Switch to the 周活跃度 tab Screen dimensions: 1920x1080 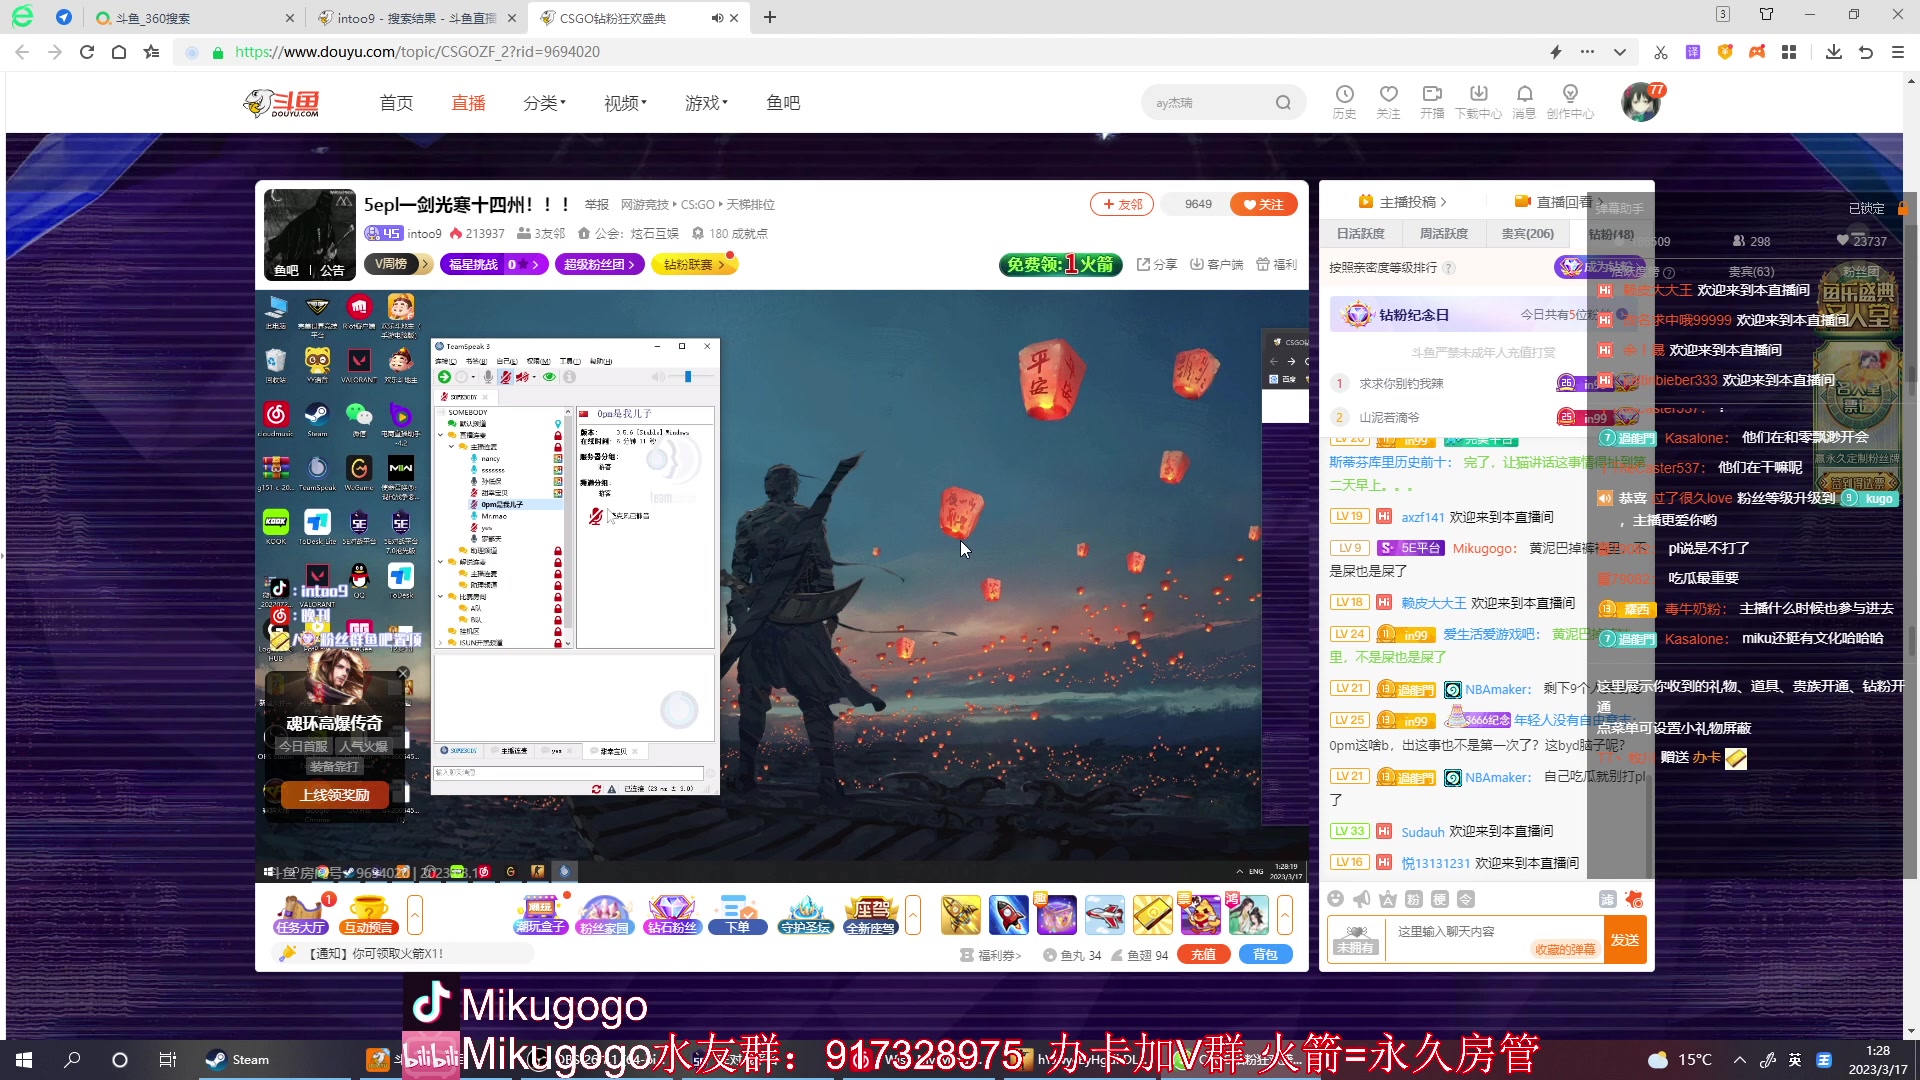click(1444, 233)
